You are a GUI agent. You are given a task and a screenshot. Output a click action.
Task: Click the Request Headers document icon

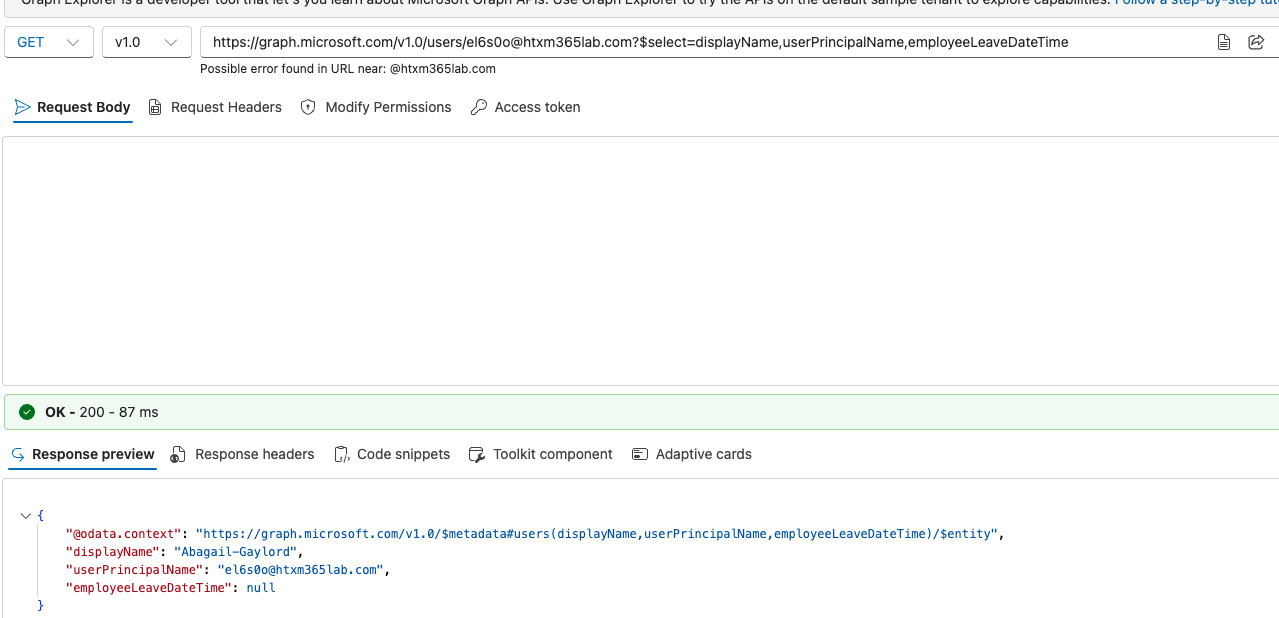[155, 107]
